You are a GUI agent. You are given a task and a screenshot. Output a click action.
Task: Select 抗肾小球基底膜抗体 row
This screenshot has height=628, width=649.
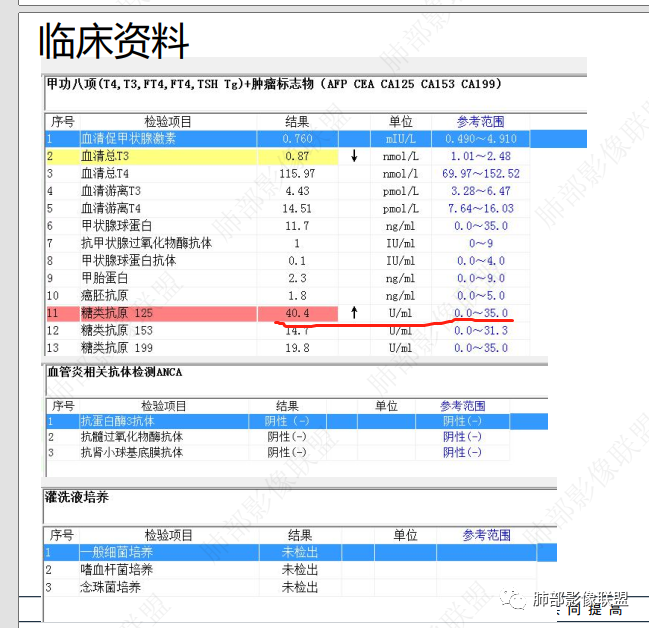pos(278,452)
